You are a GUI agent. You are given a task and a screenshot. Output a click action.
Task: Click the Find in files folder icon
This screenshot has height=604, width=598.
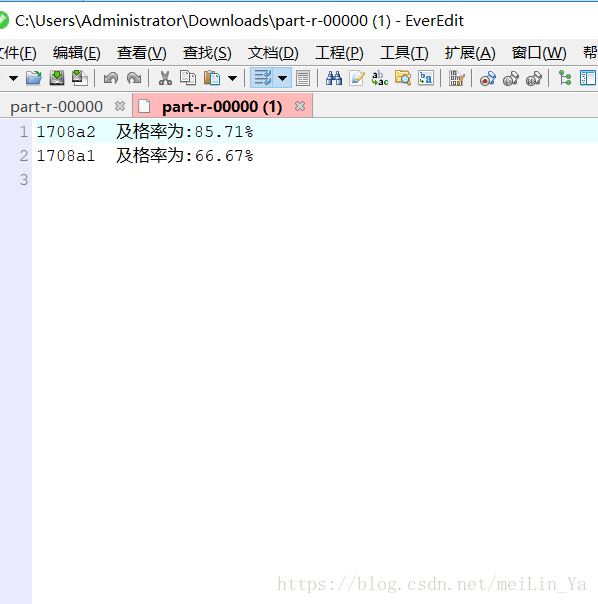coord(403,78)
